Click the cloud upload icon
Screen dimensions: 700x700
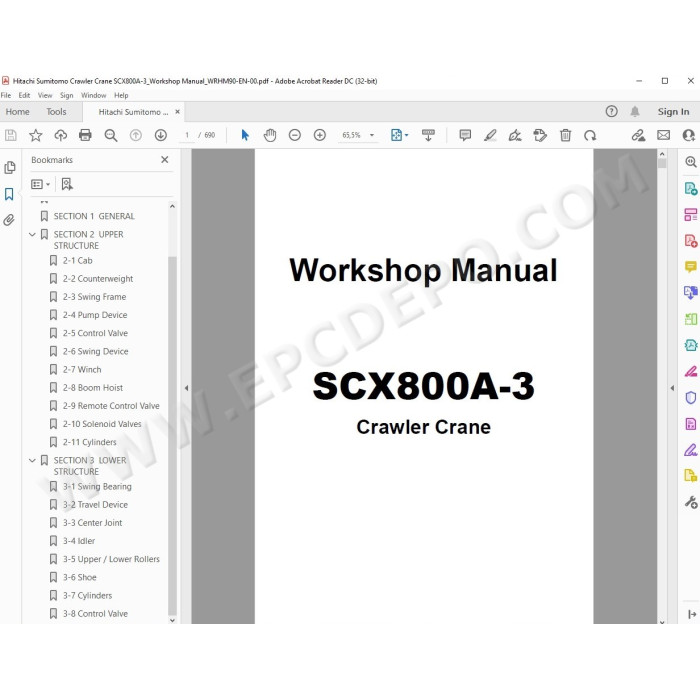(x=61, y=135)
